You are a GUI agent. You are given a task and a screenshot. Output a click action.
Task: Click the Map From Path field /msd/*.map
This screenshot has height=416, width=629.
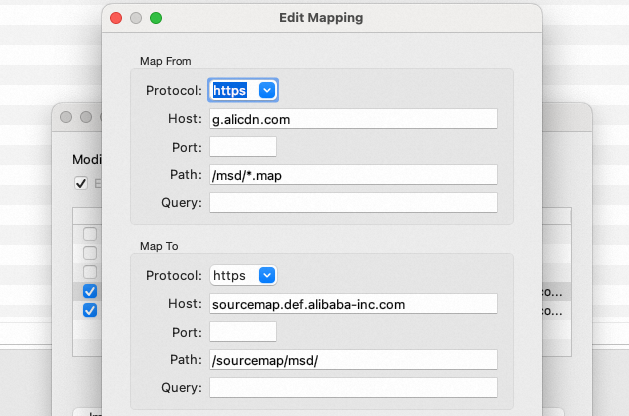coord(353,174)
